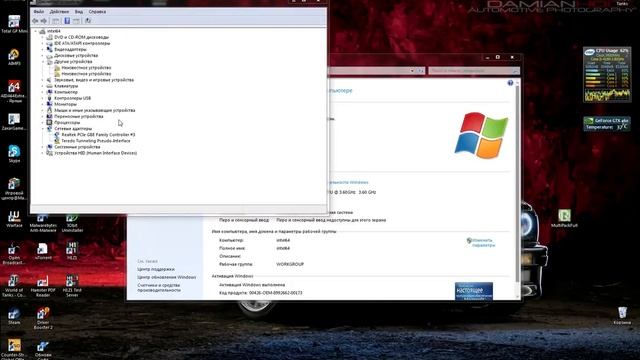Select Устройства HID (Human Interface Devices)

click(x=96, y=153)
